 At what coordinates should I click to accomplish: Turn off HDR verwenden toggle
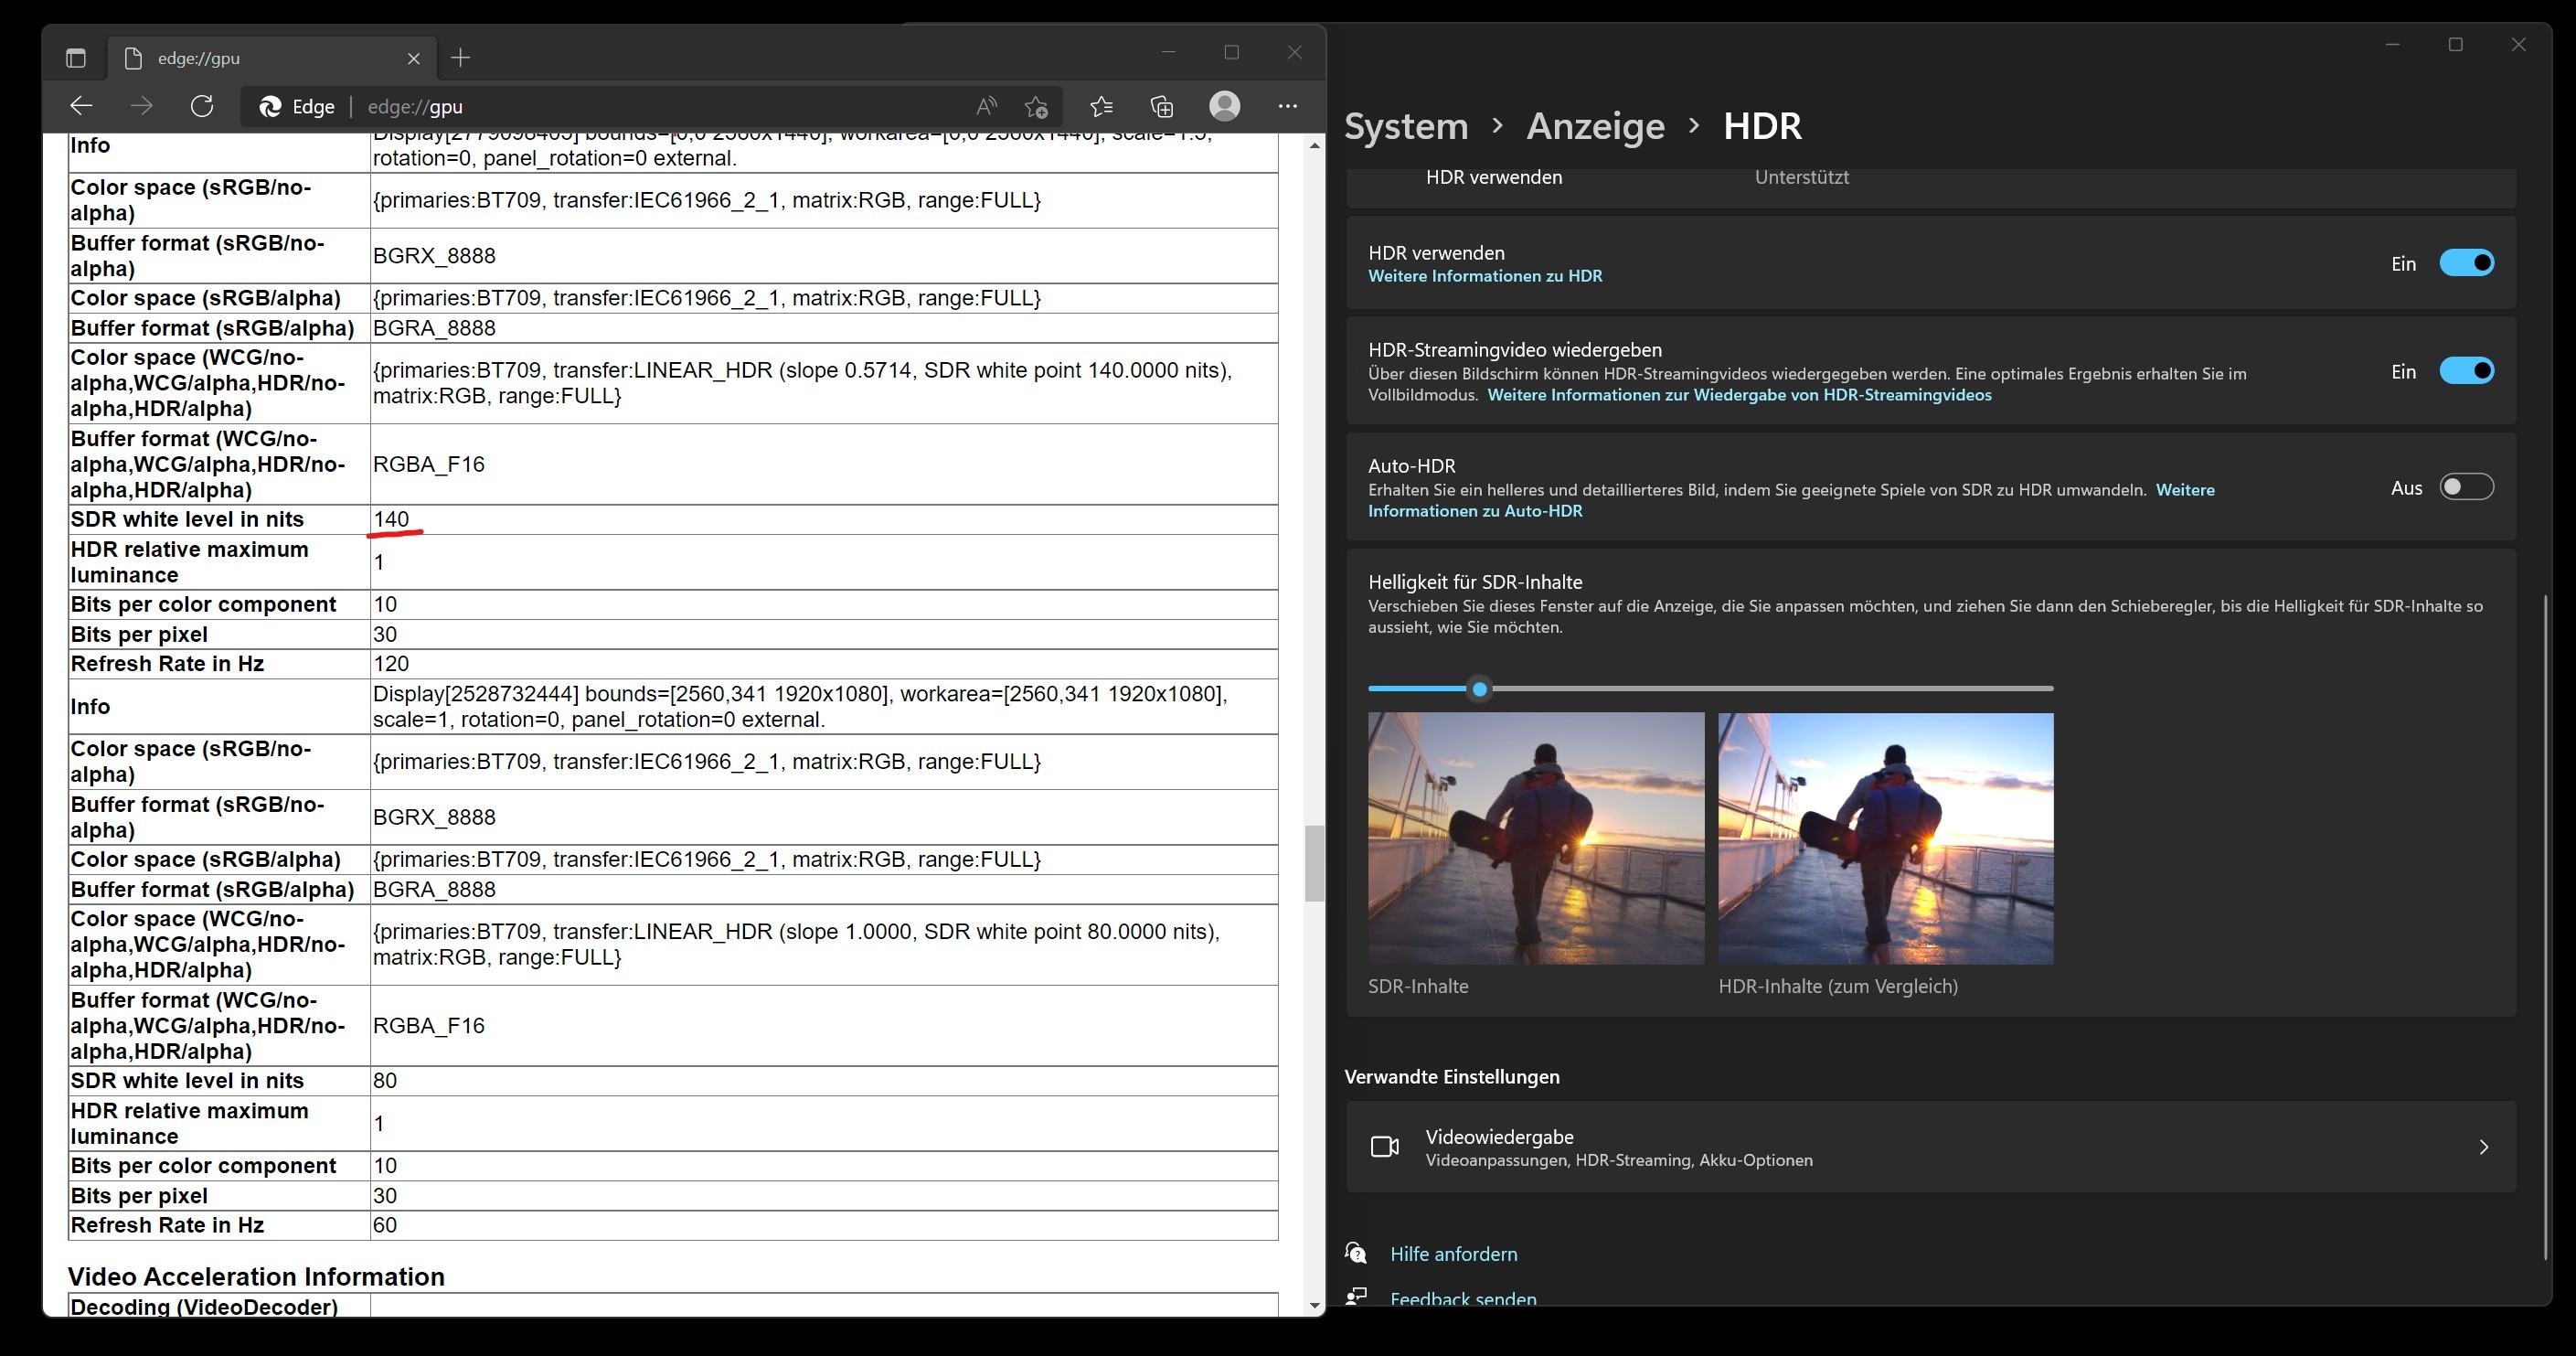[2467, 263]
